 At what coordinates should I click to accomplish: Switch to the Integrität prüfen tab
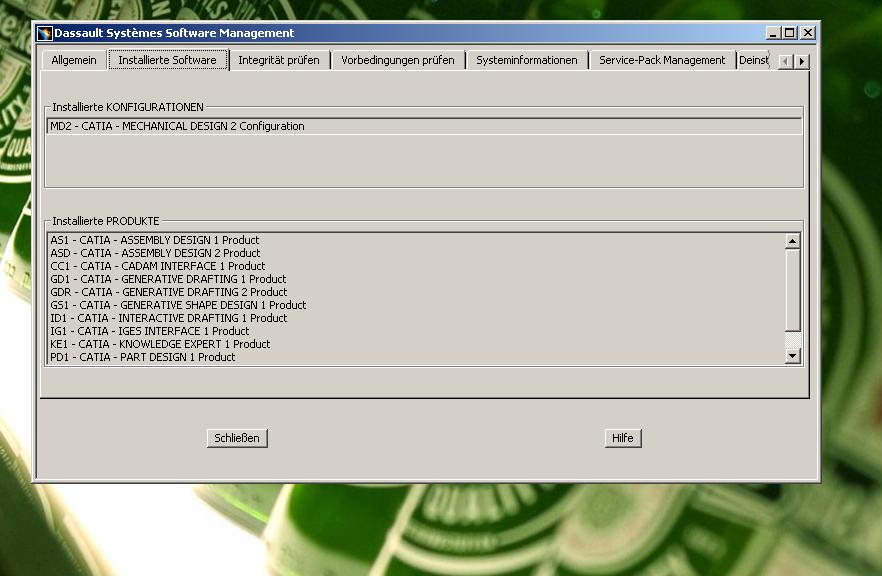click(x=279, y=60)
